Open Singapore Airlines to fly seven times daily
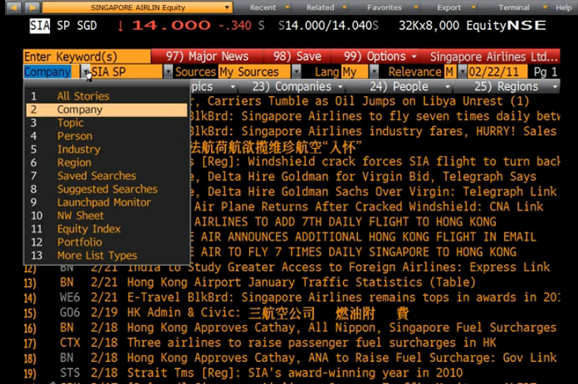 (x=375, y=116)
